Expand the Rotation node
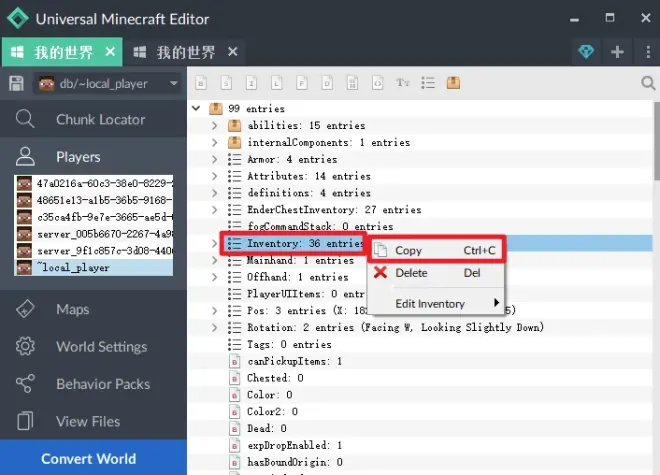Viewport: 660px width, 475px height. point(215,327)
